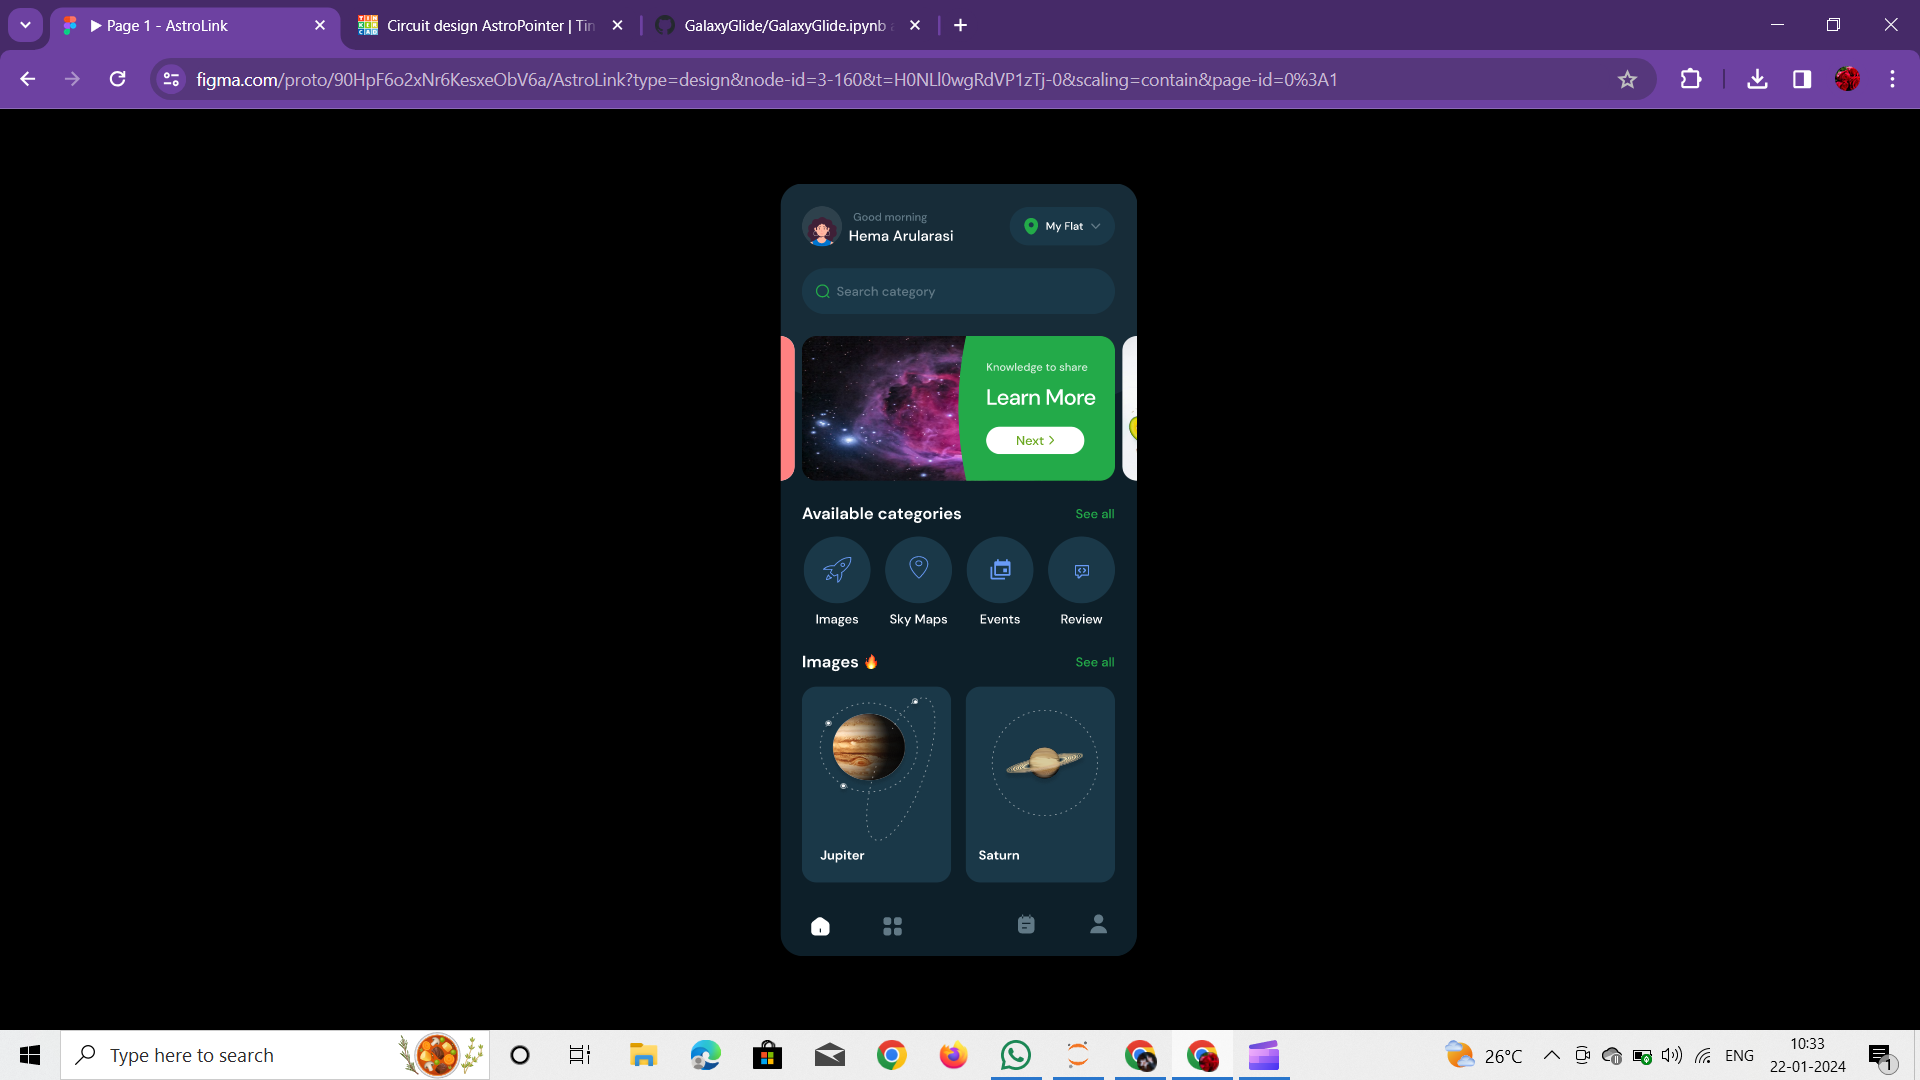Toggle the Chrome side panel

pyautogui.click(x=1801, y=79)
